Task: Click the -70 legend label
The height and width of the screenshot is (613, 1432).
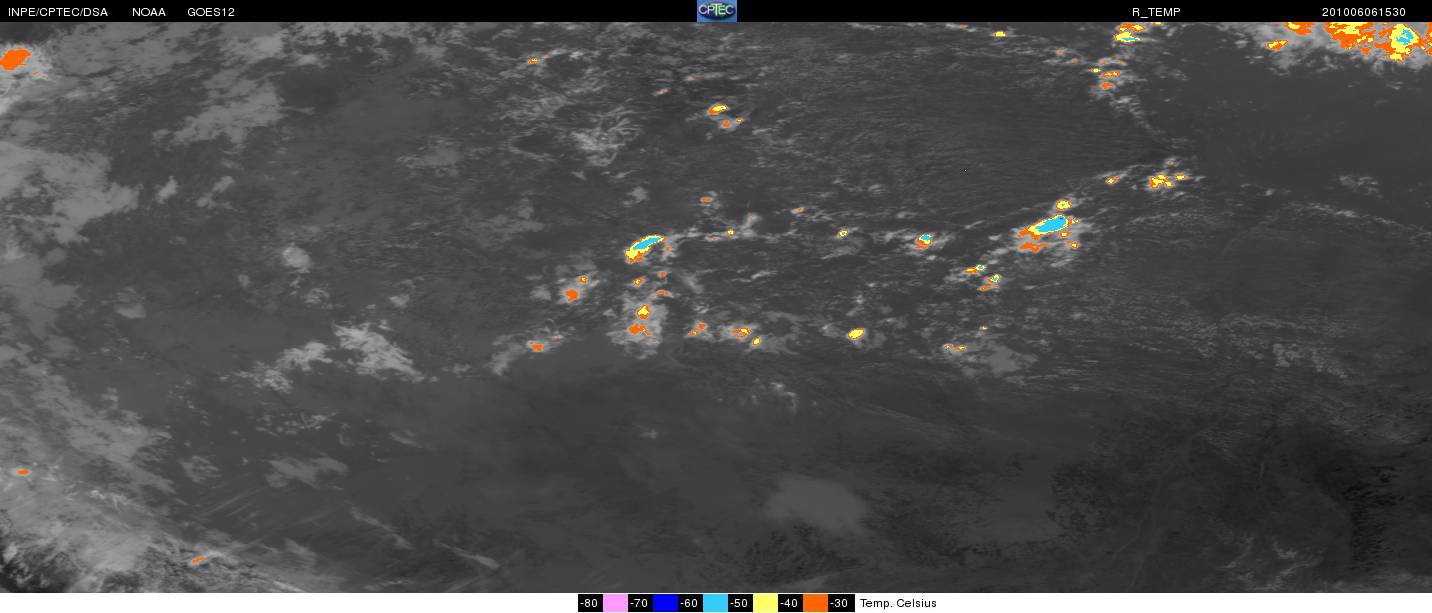Action: [640, 603]
